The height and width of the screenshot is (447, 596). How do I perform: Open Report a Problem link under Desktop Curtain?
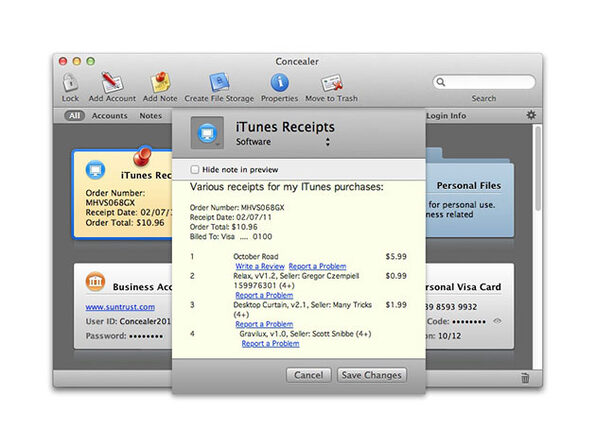coord(264,324)
